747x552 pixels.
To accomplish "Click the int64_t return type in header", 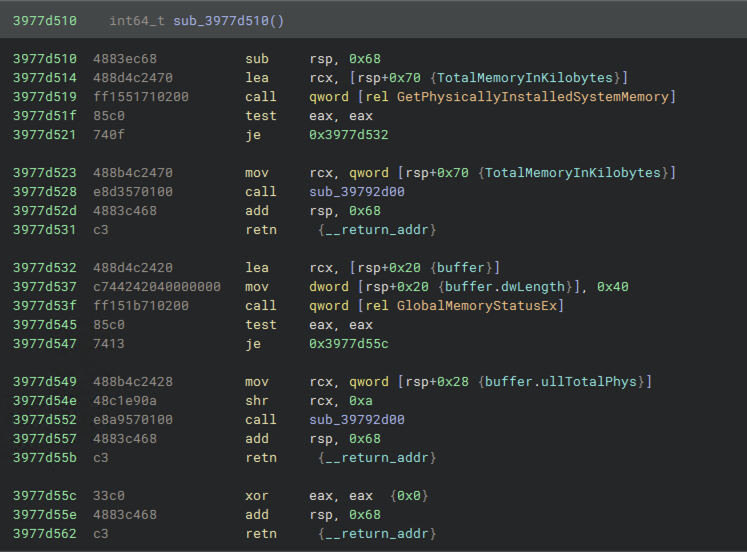I will (137, 21).
